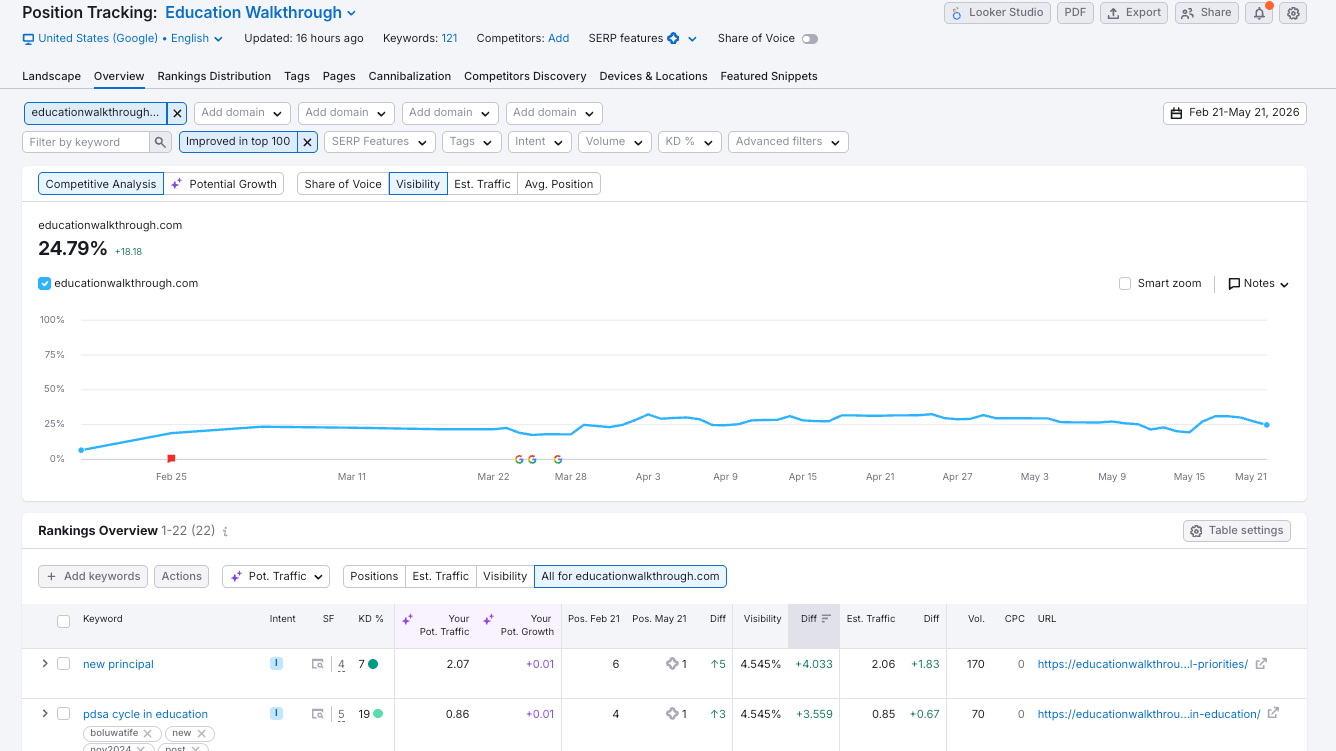Screen dimensions: 1336x751
Task: Open the settings gear icon
Action: 1293,13
